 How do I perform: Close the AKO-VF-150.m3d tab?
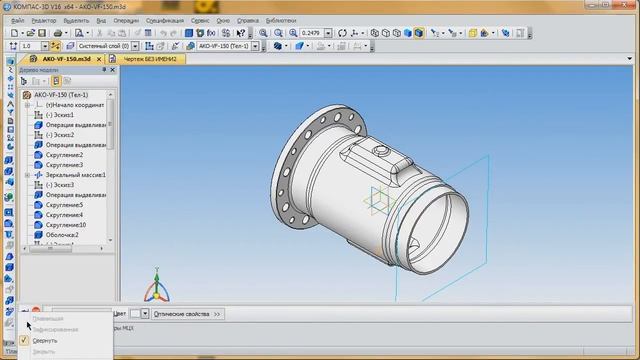click(99, 59)
